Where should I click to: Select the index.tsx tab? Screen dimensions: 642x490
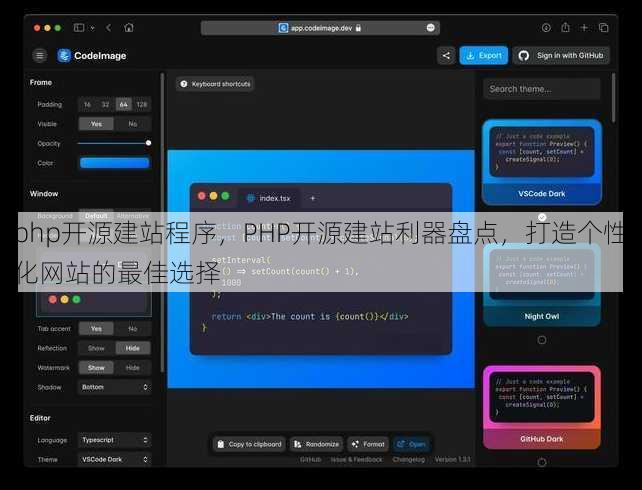pyautogui.click(x=269, y=198)
